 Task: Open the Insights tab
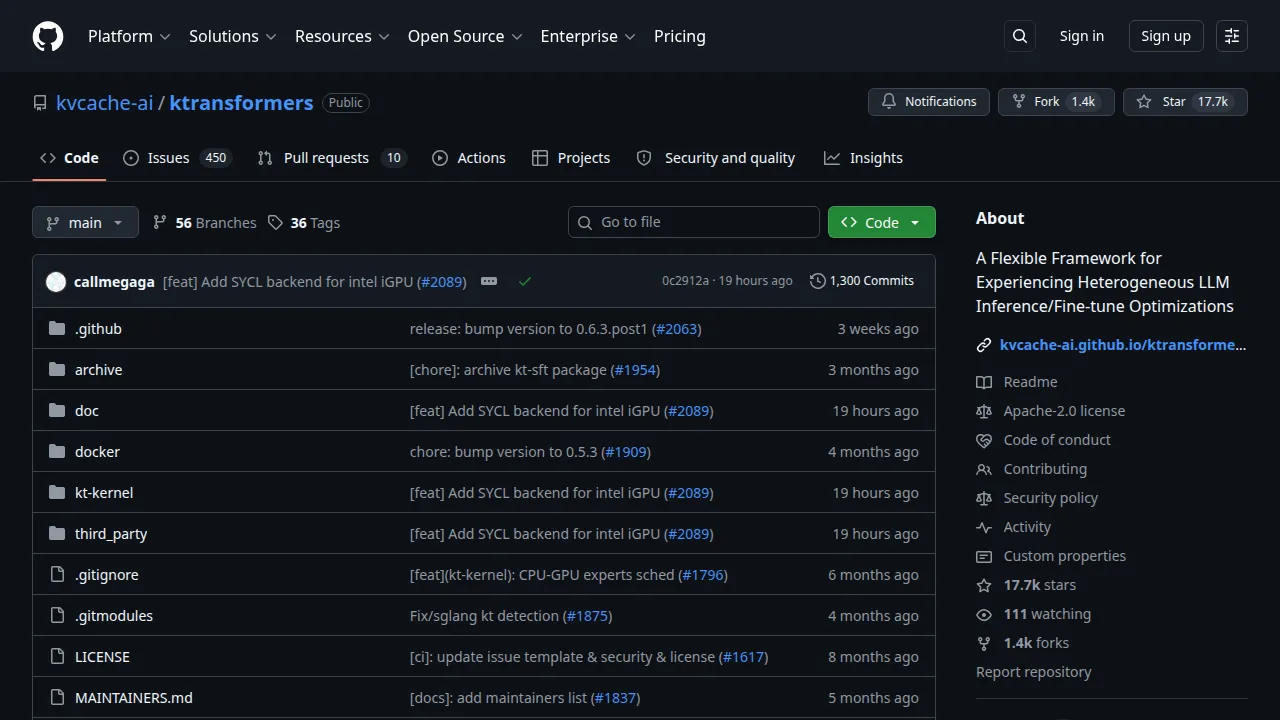coord(863,158)
